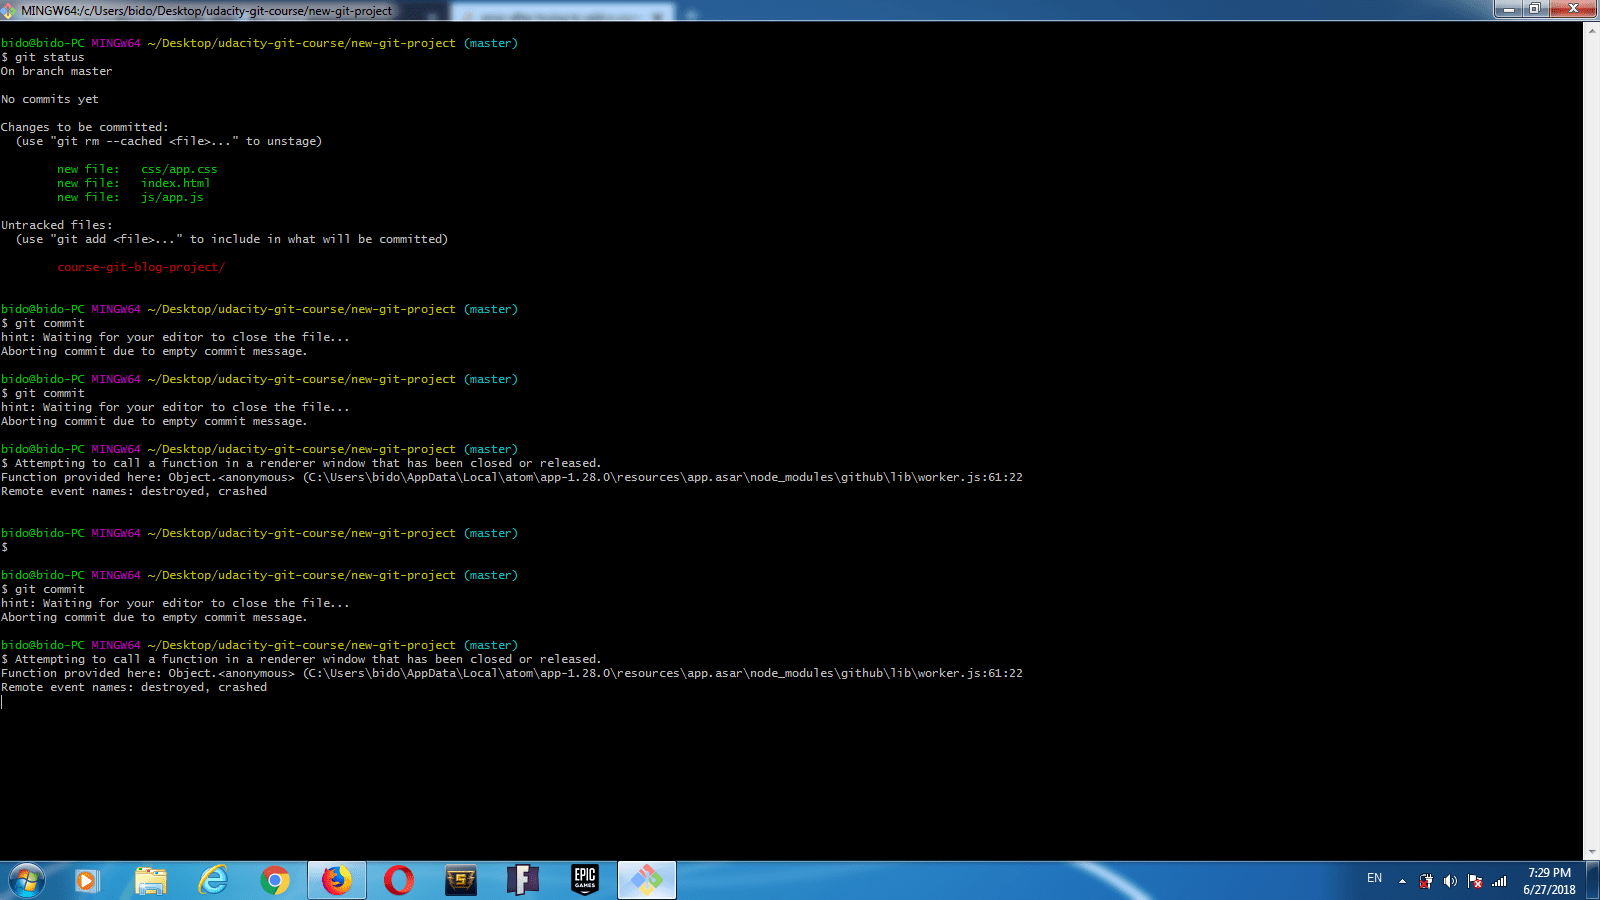
Task: Click the "git rm --cached" hint line
Action: click(x=169, y=142)
